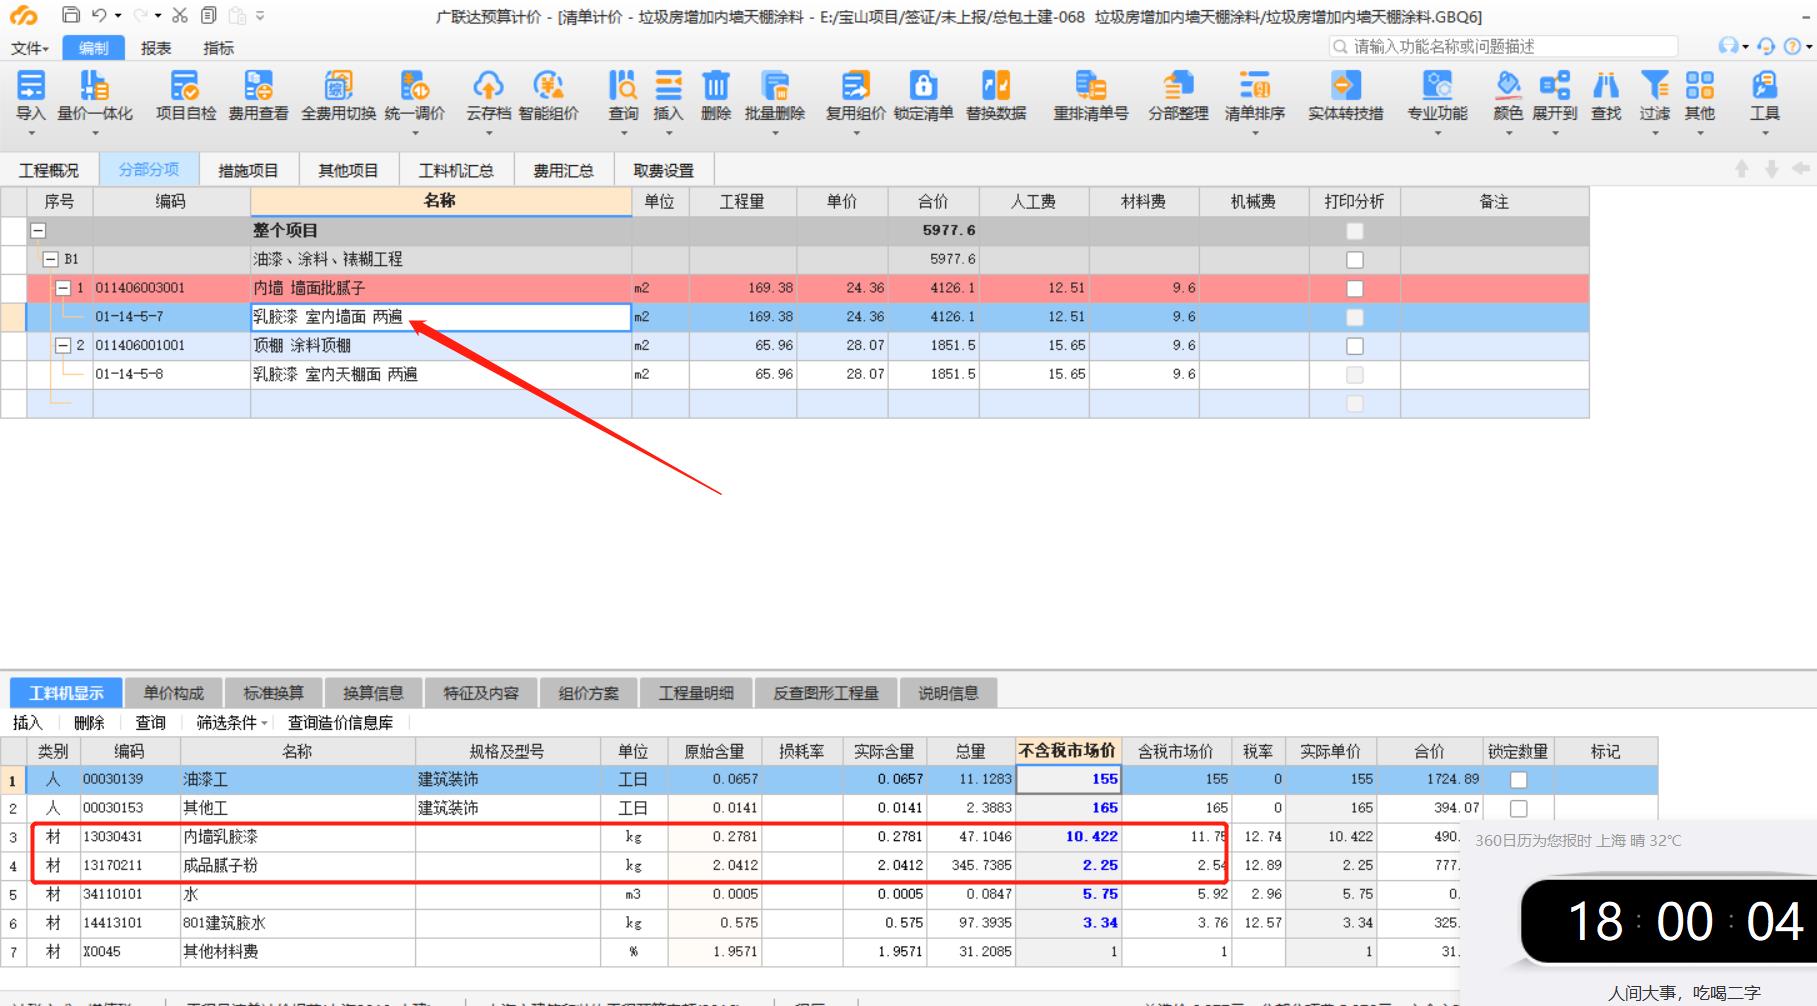Switch to the 指标 ribbon tab
This screenshot has width=1817, height=1006.
[218, 48]
